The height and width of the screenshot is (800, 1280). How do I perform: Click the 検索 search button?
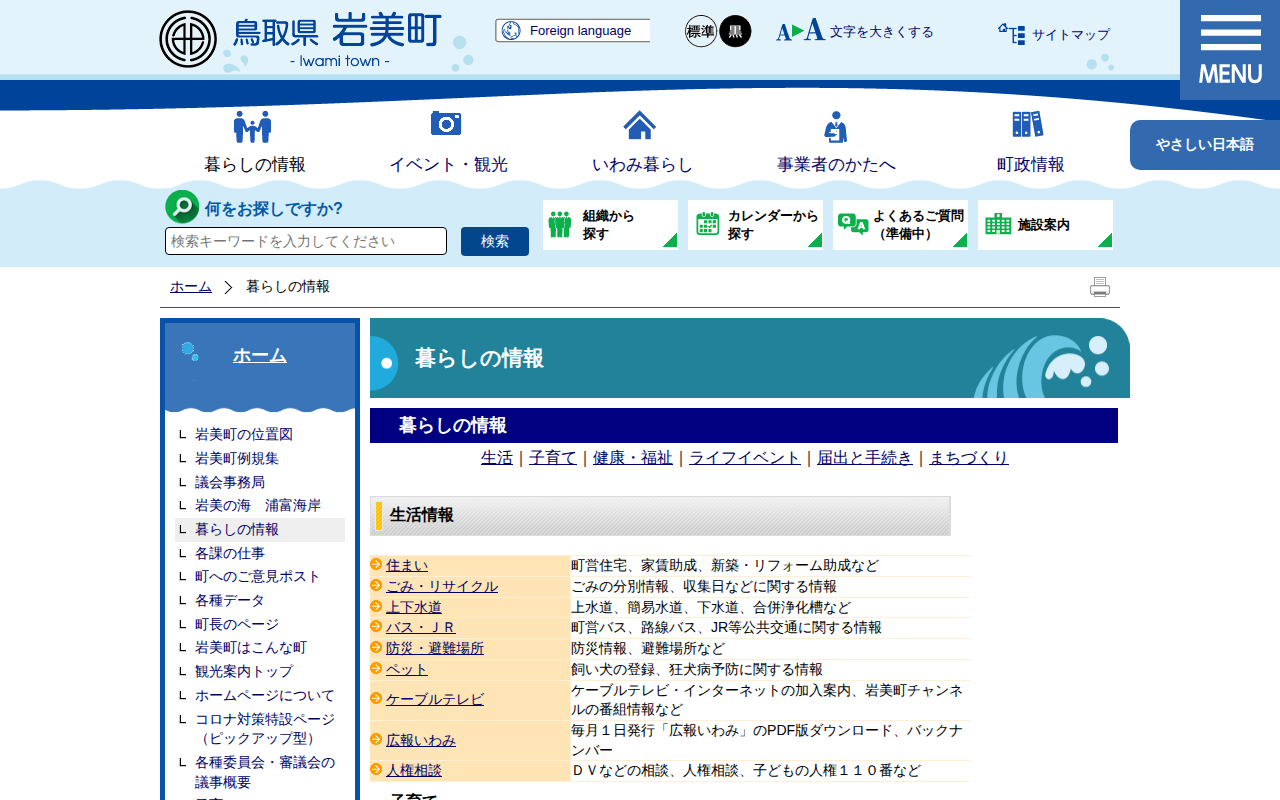click(x=495, y=241)
